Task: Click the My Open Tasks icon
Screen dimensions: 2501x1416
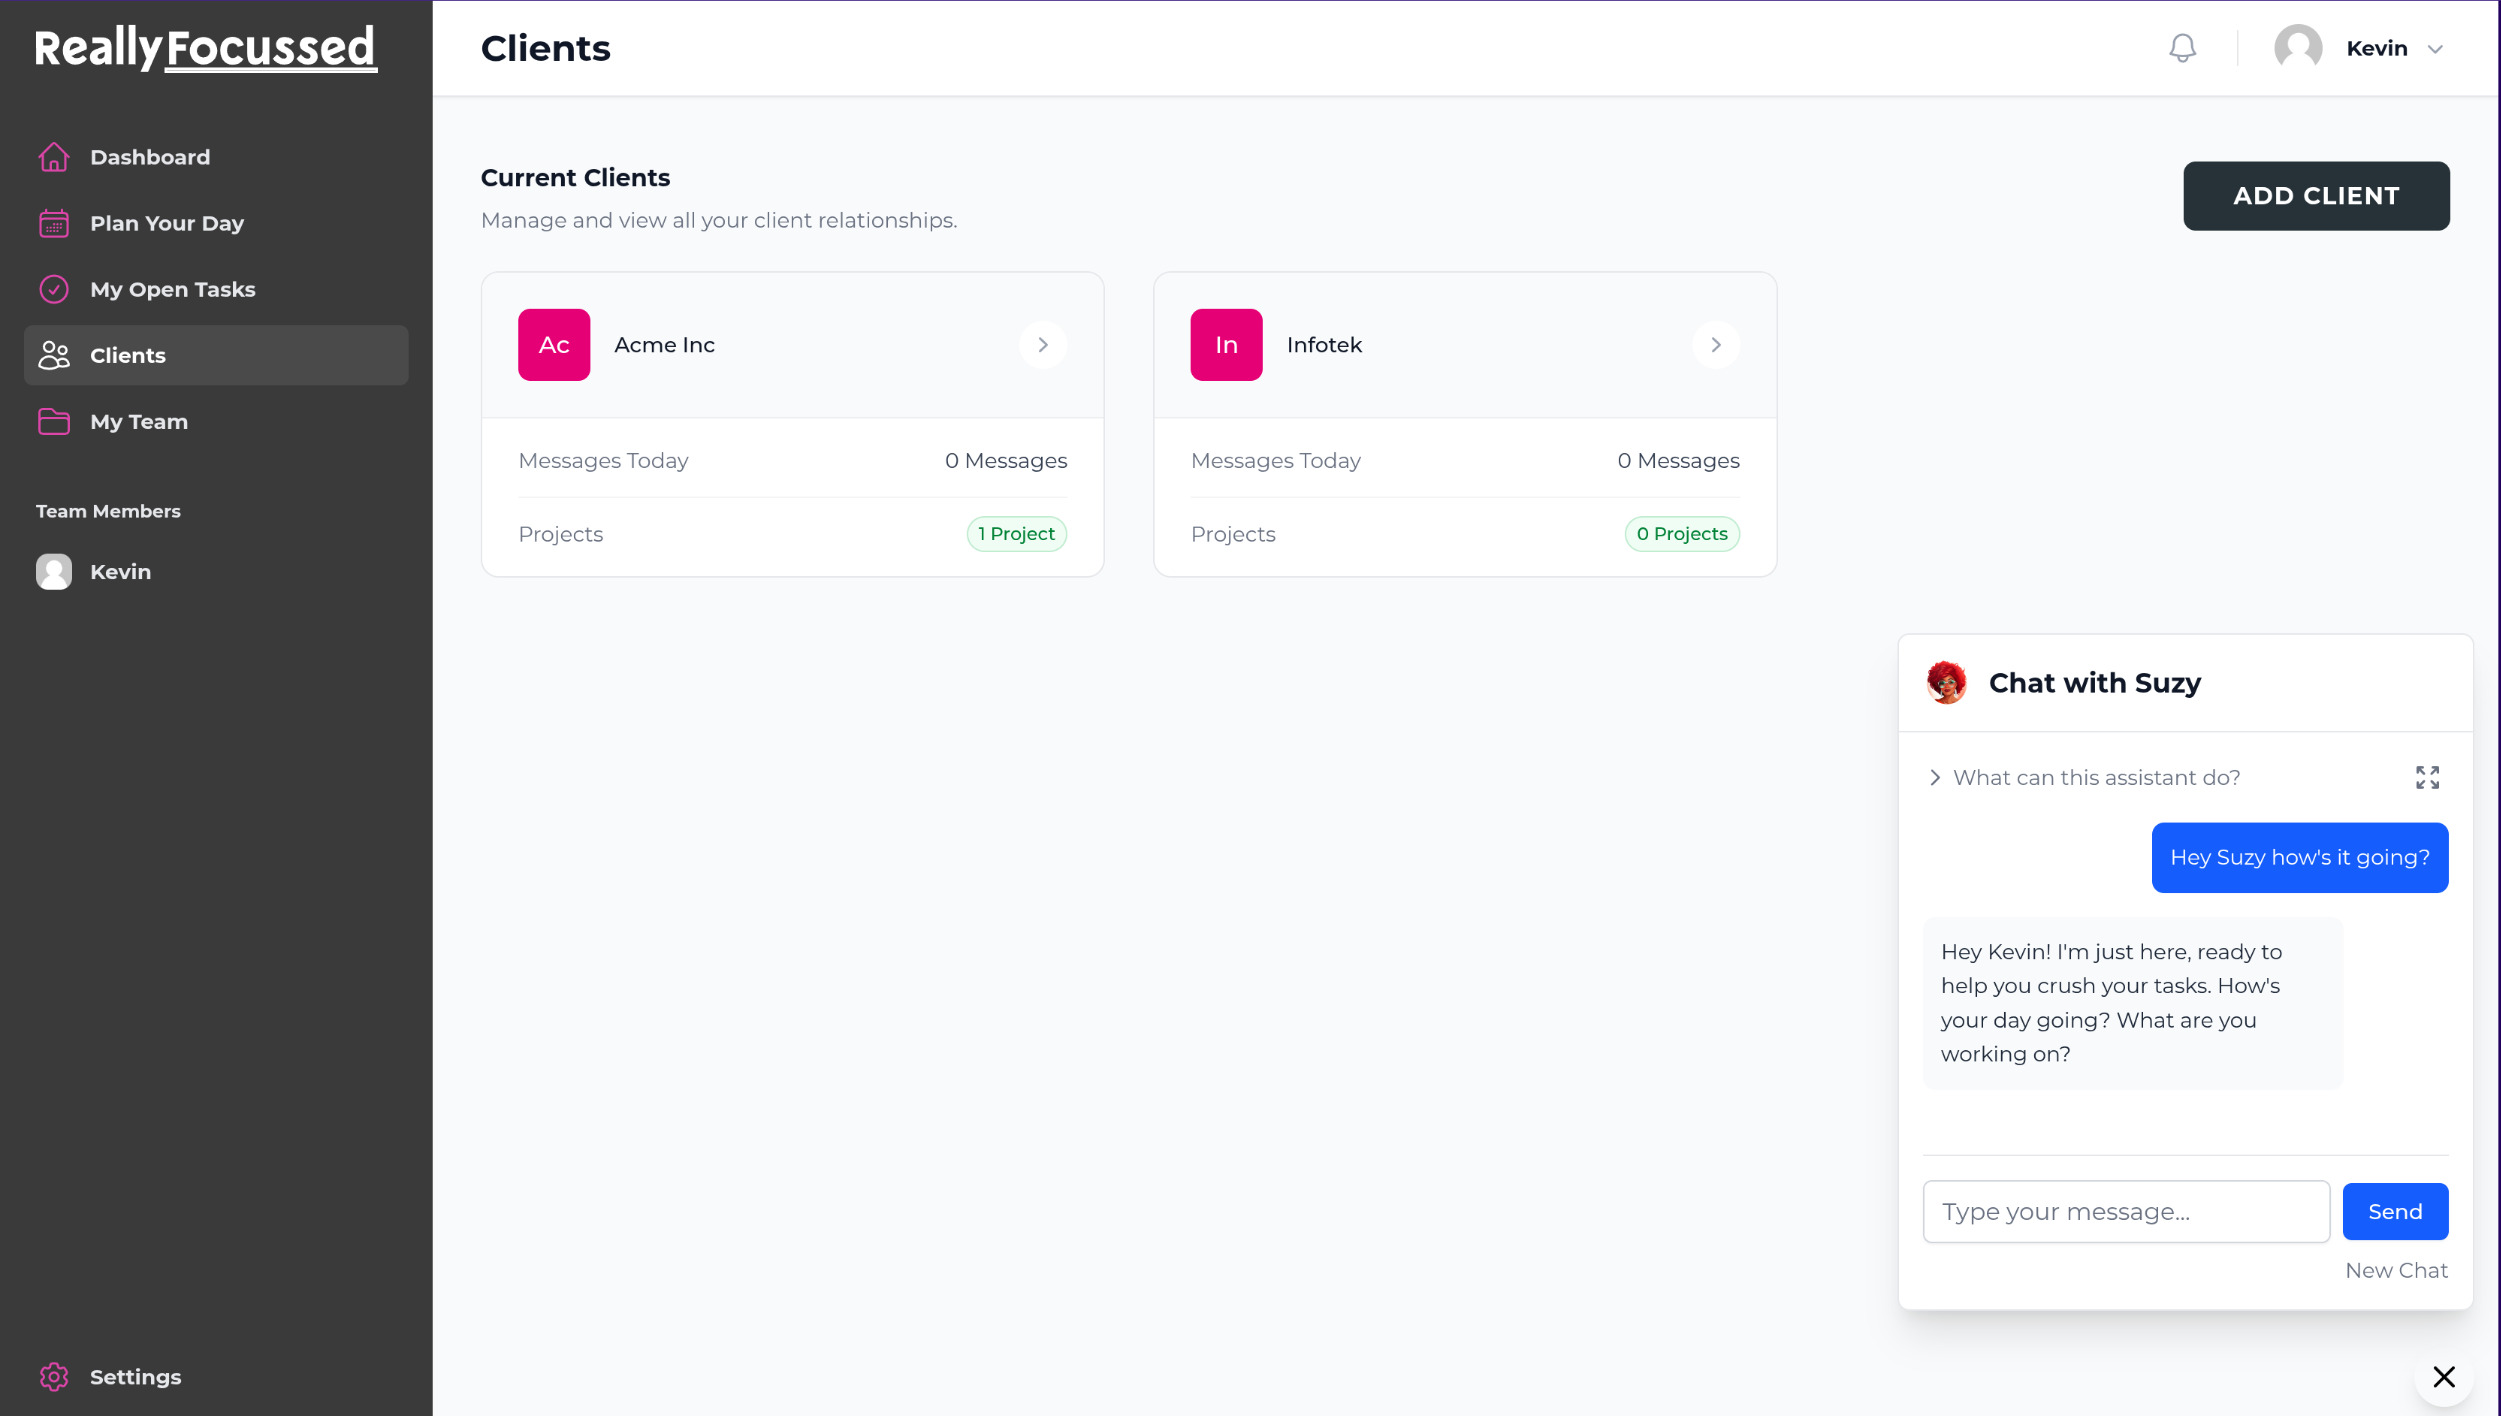Action: point(52,289)
